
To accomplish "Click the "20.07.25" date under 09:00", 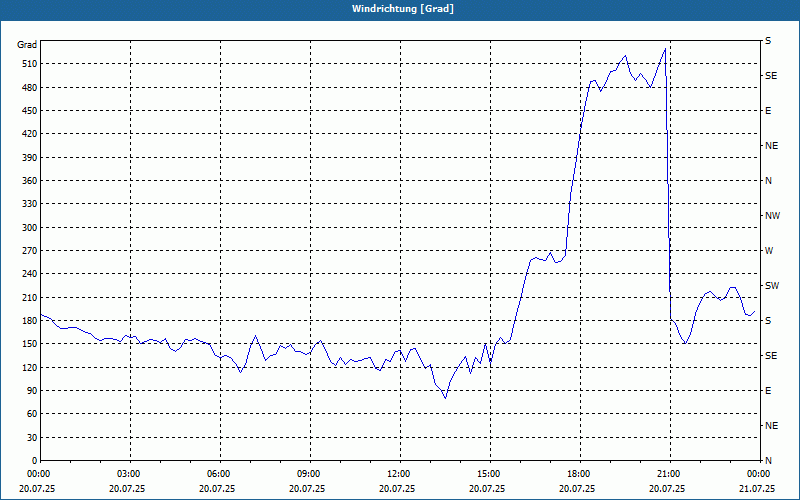I will tap(307, 489).
